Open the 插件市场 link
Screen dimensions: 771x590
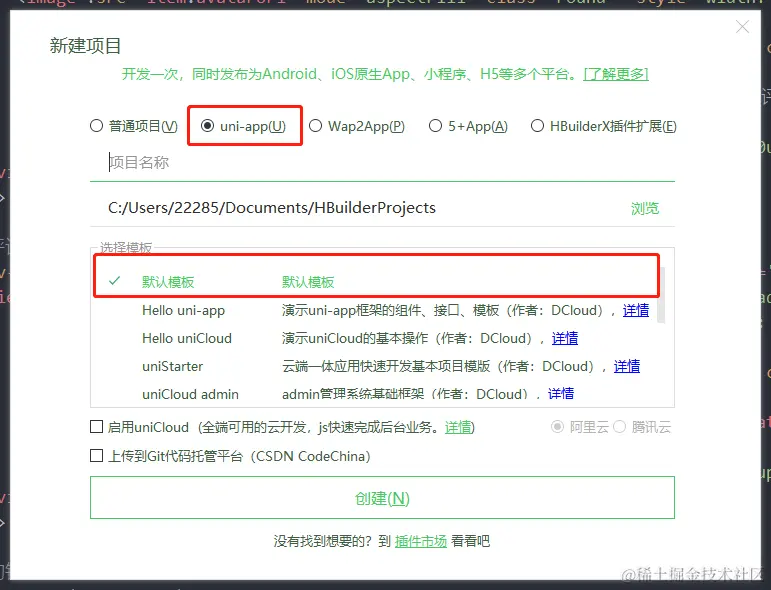[421, 541]
